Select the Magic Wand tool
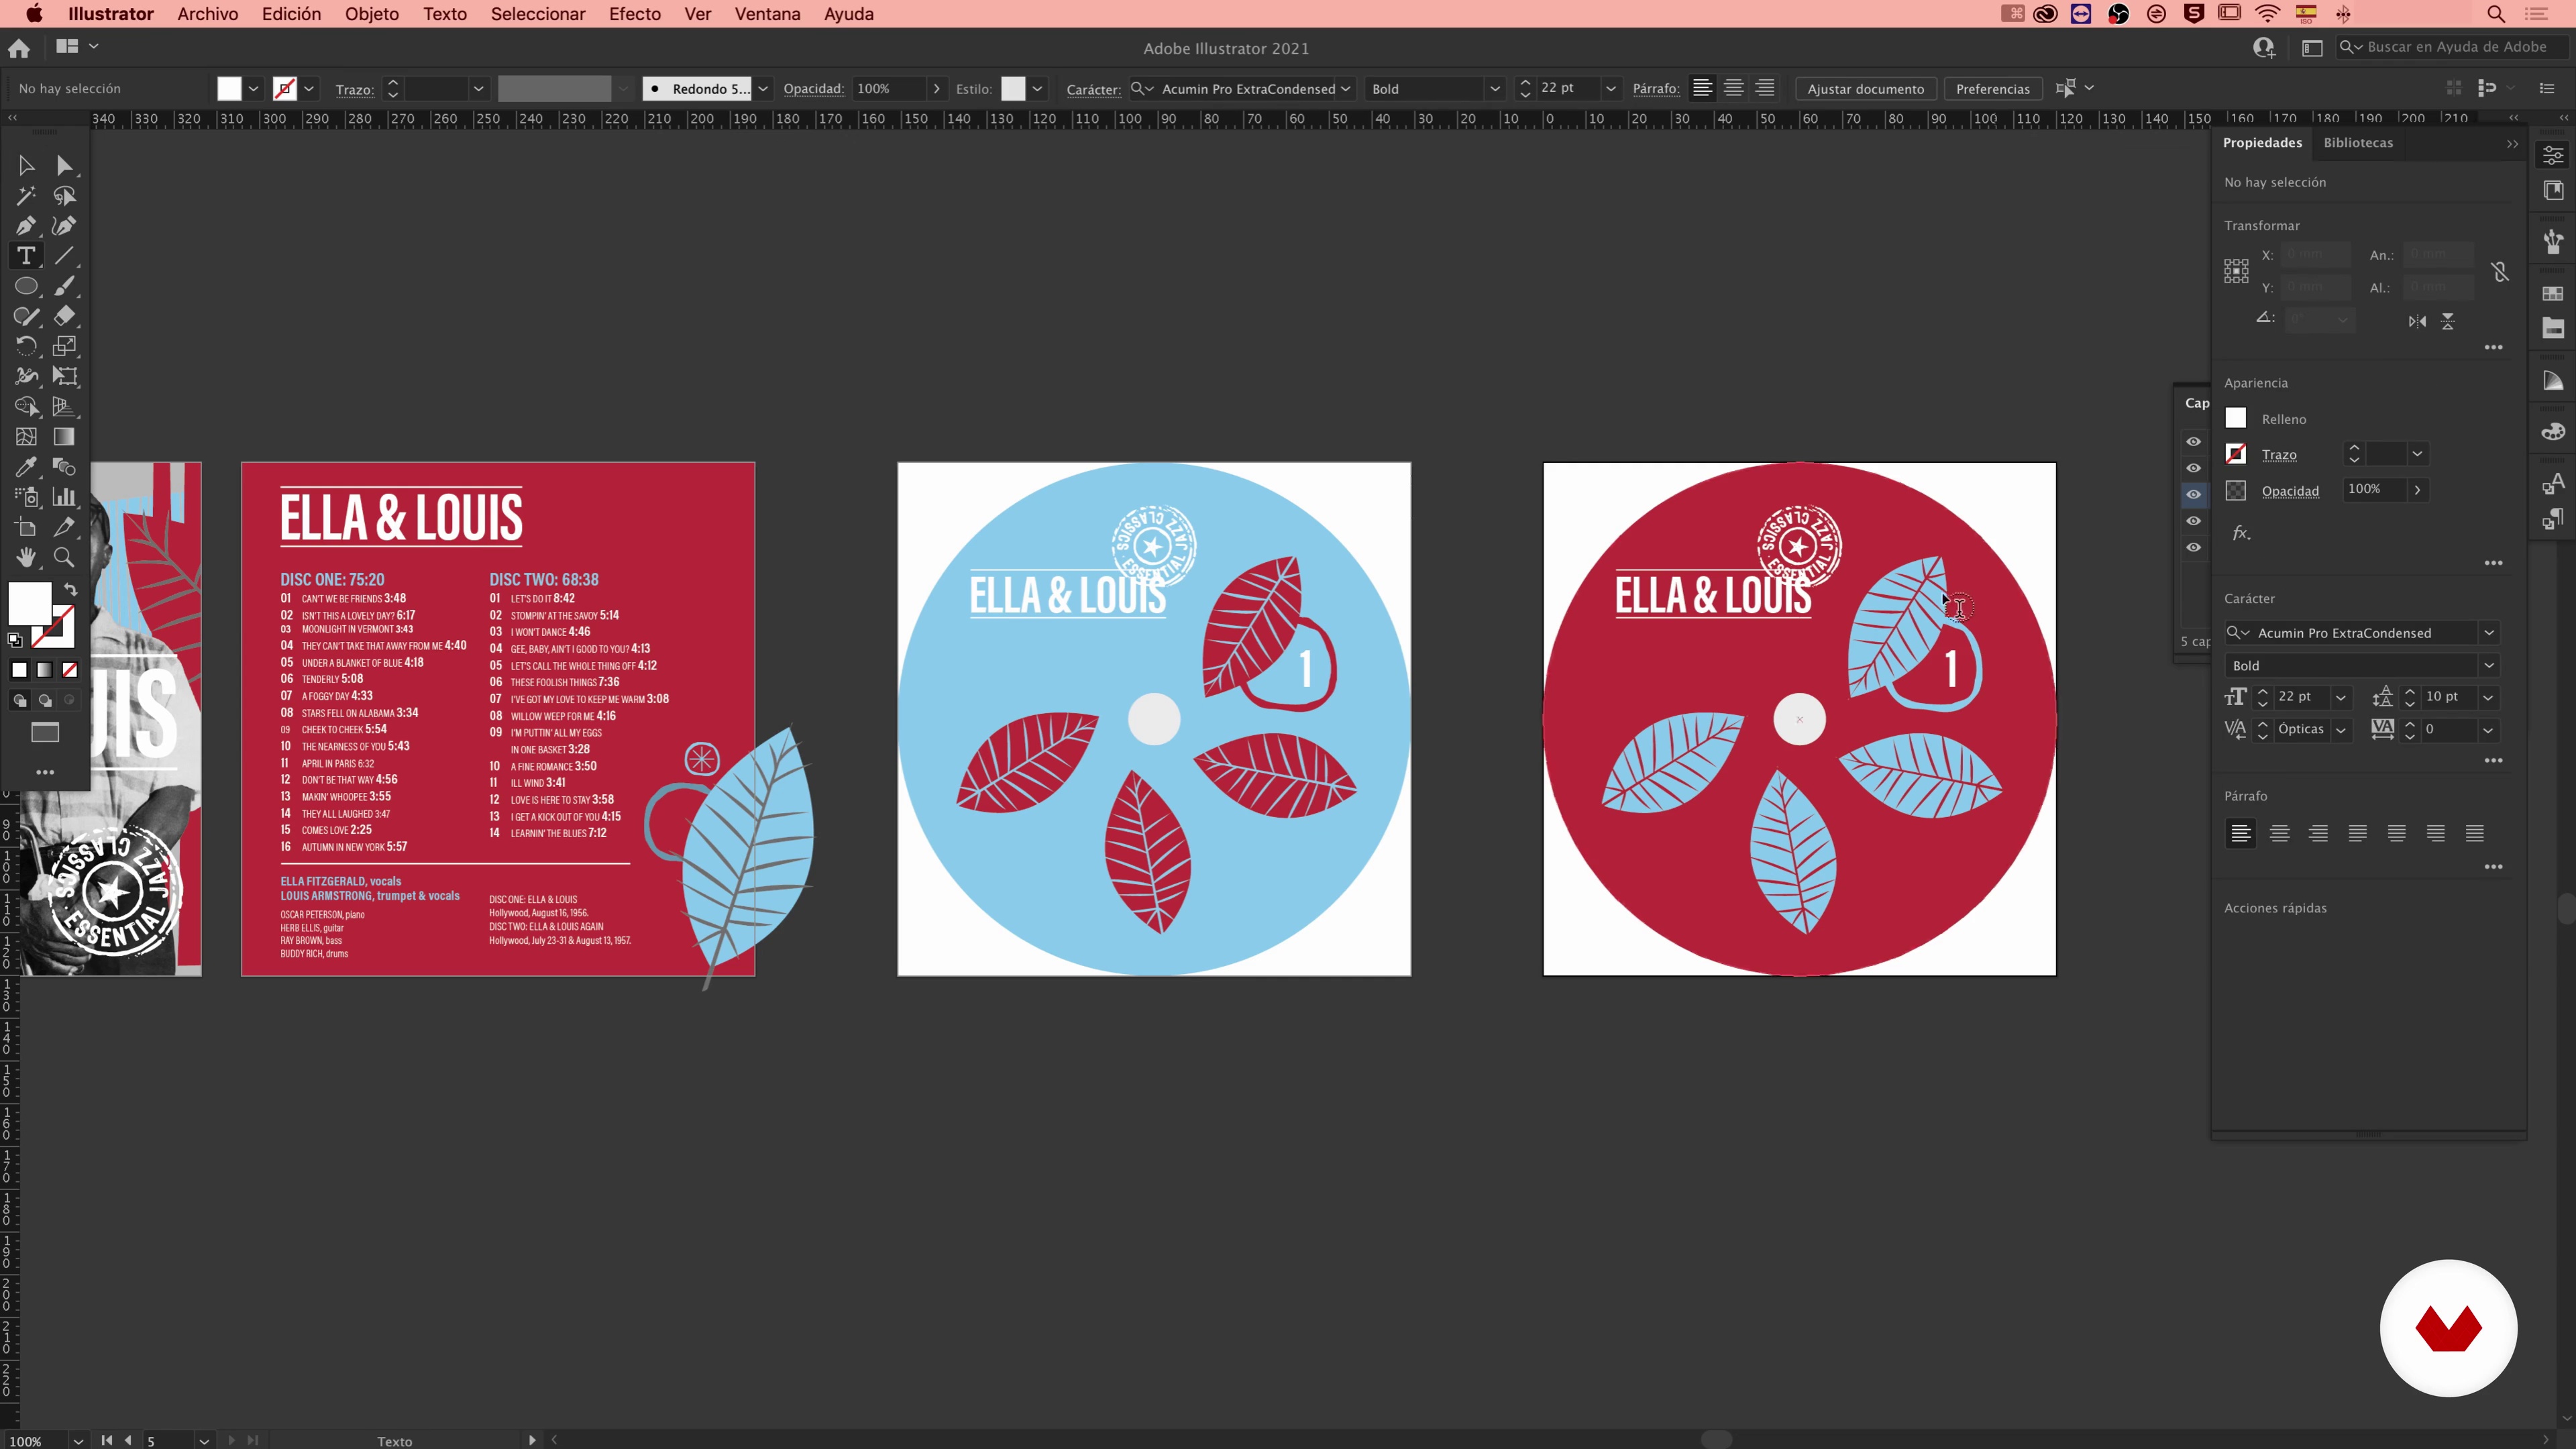The height and width of the screenshot is (1449, 2576). [x=26, y=195]
